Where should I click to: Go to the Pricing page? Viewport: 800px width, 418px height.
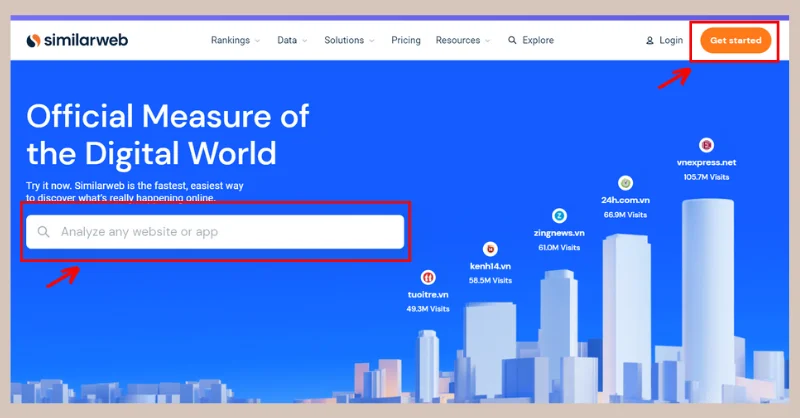point(406,40)
